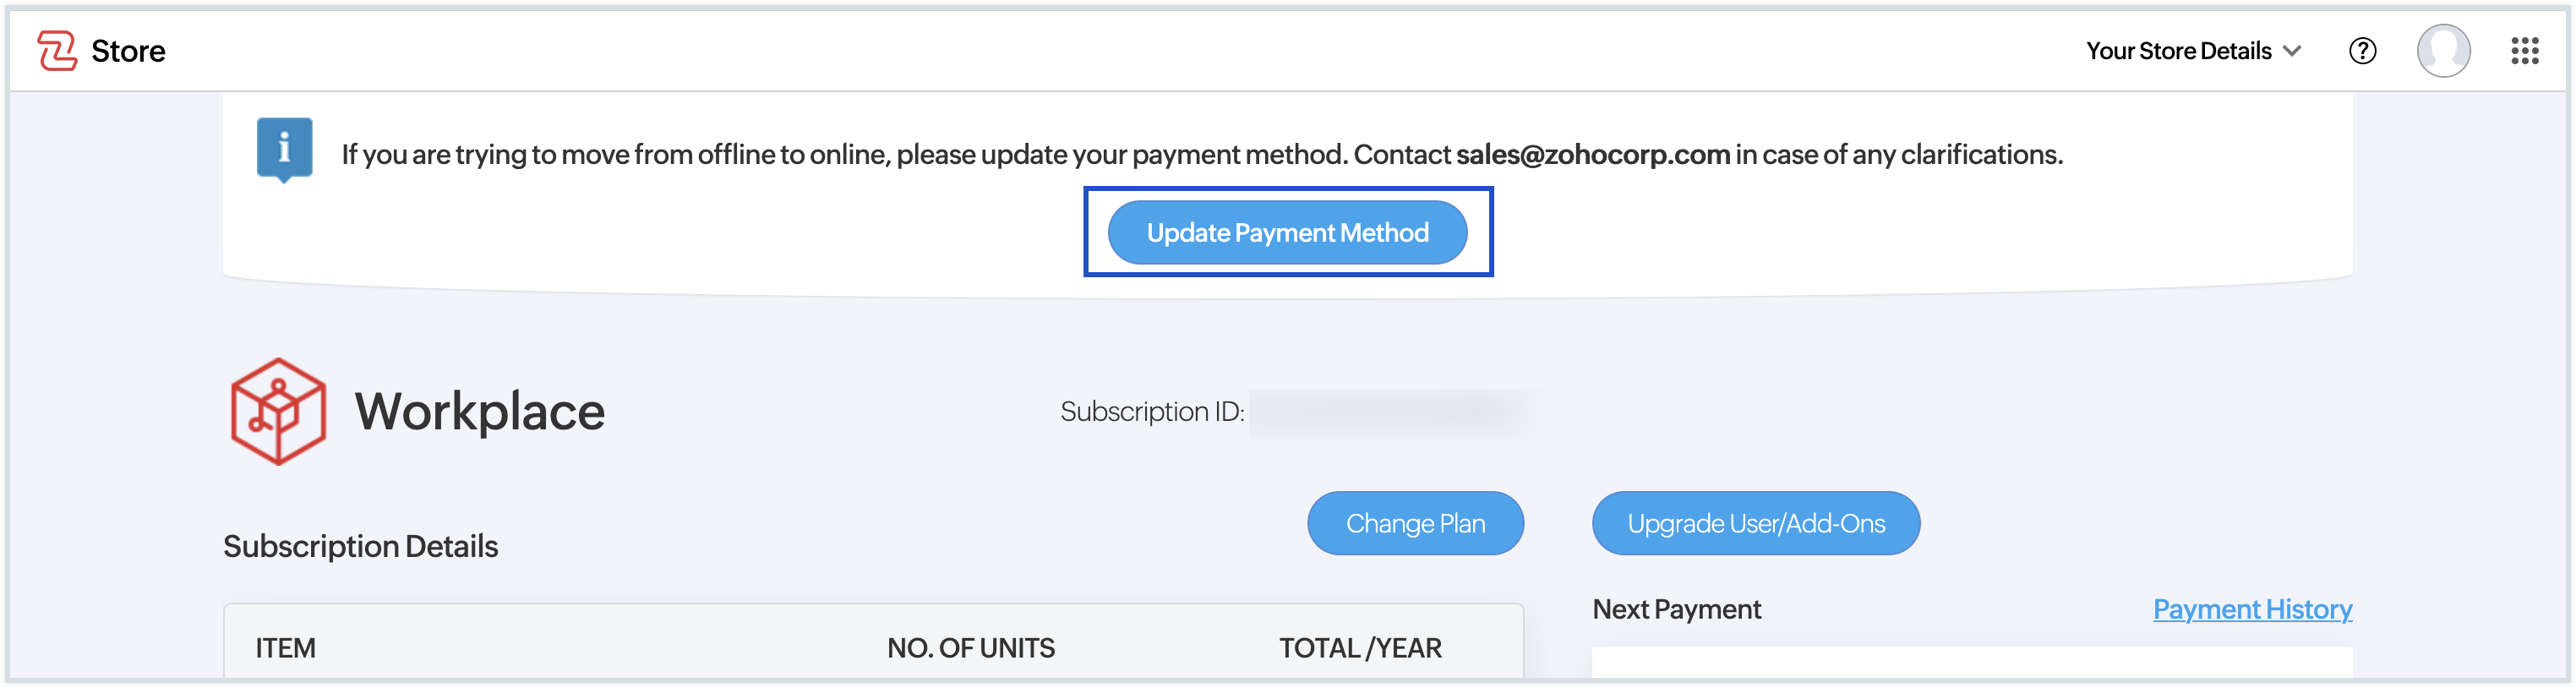Click Upgrade User/Add-Ons button
This screenshot has width=2576, height=688.
(x=1755, y=523)
